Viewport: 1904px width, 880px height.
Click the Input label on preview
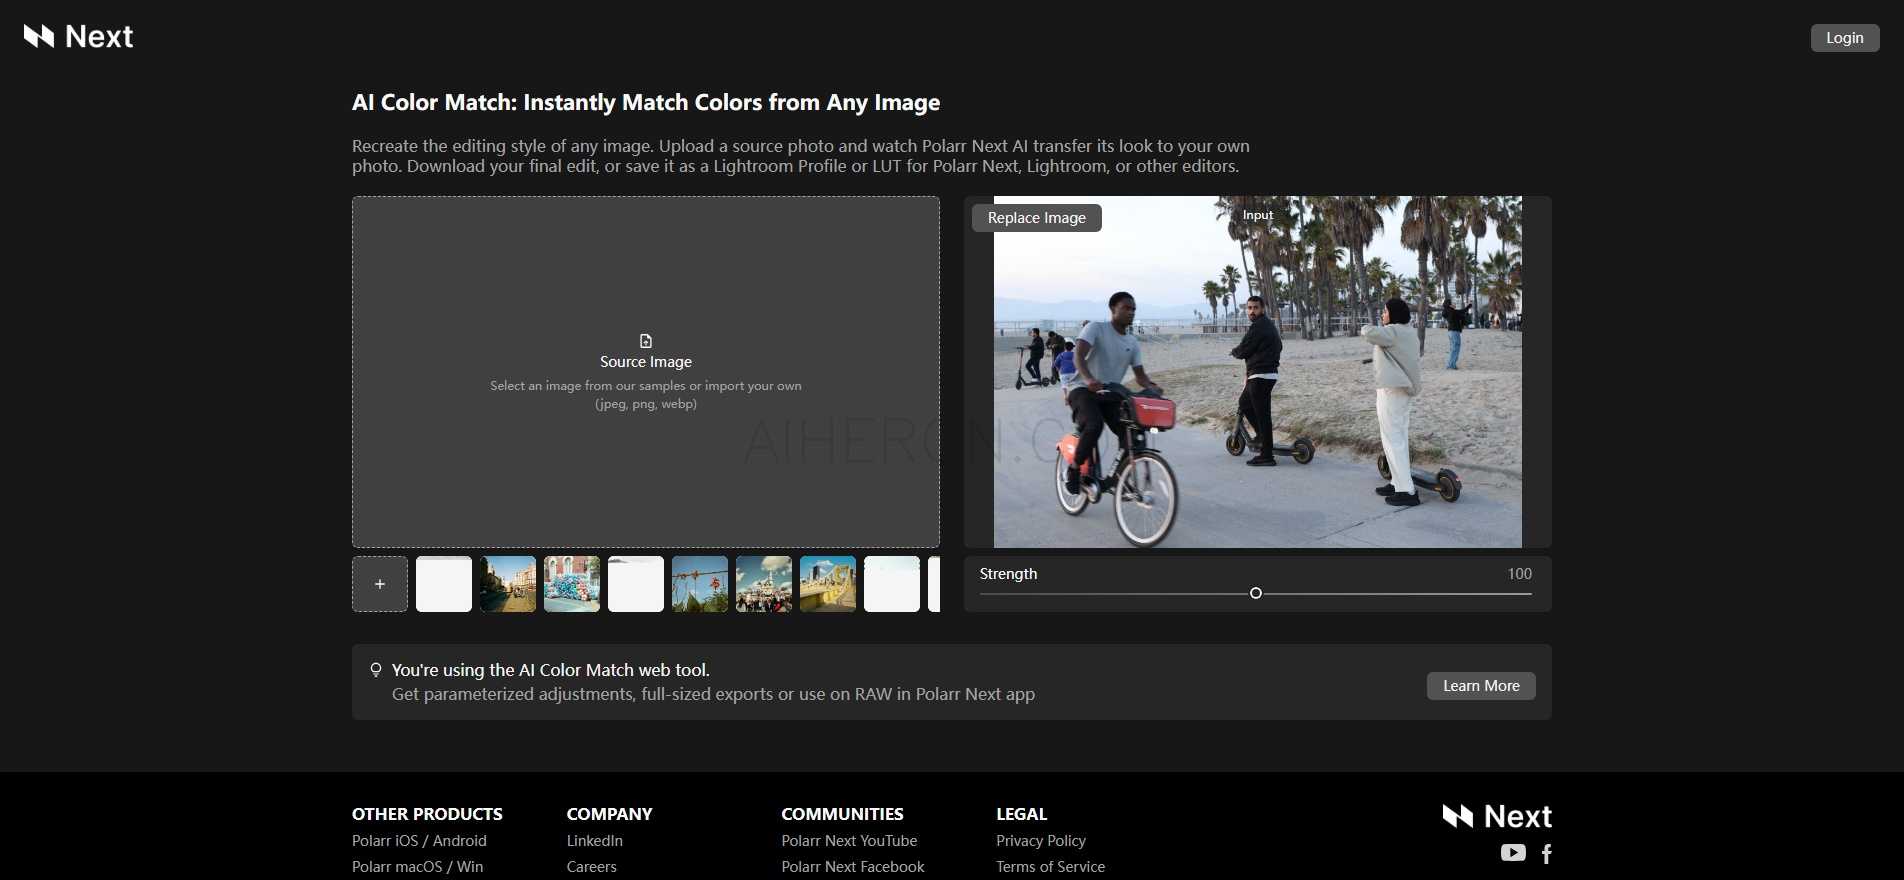1258,215
